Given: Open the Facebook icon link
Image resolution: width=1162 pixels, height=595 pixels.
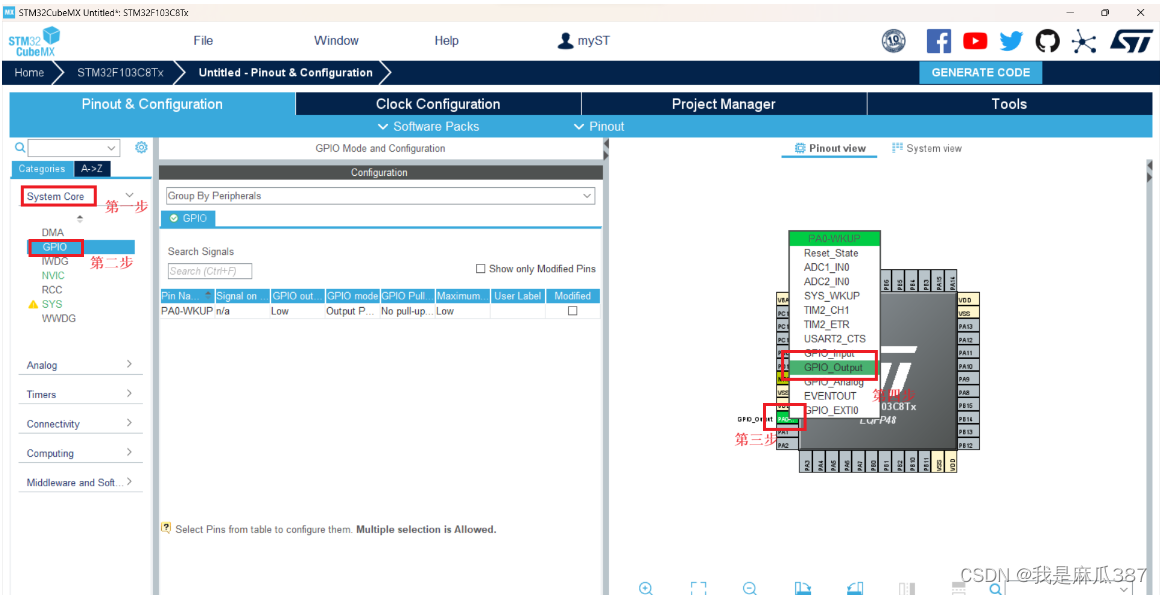Looking at the screenshot, I should pyautogui.click(x=939, y=41).
